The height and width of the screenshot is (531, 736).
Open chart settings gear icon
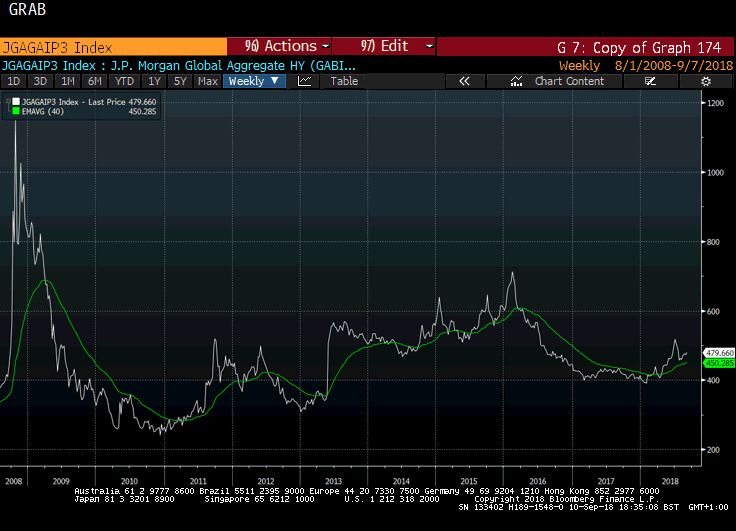[x=706, y=81]
